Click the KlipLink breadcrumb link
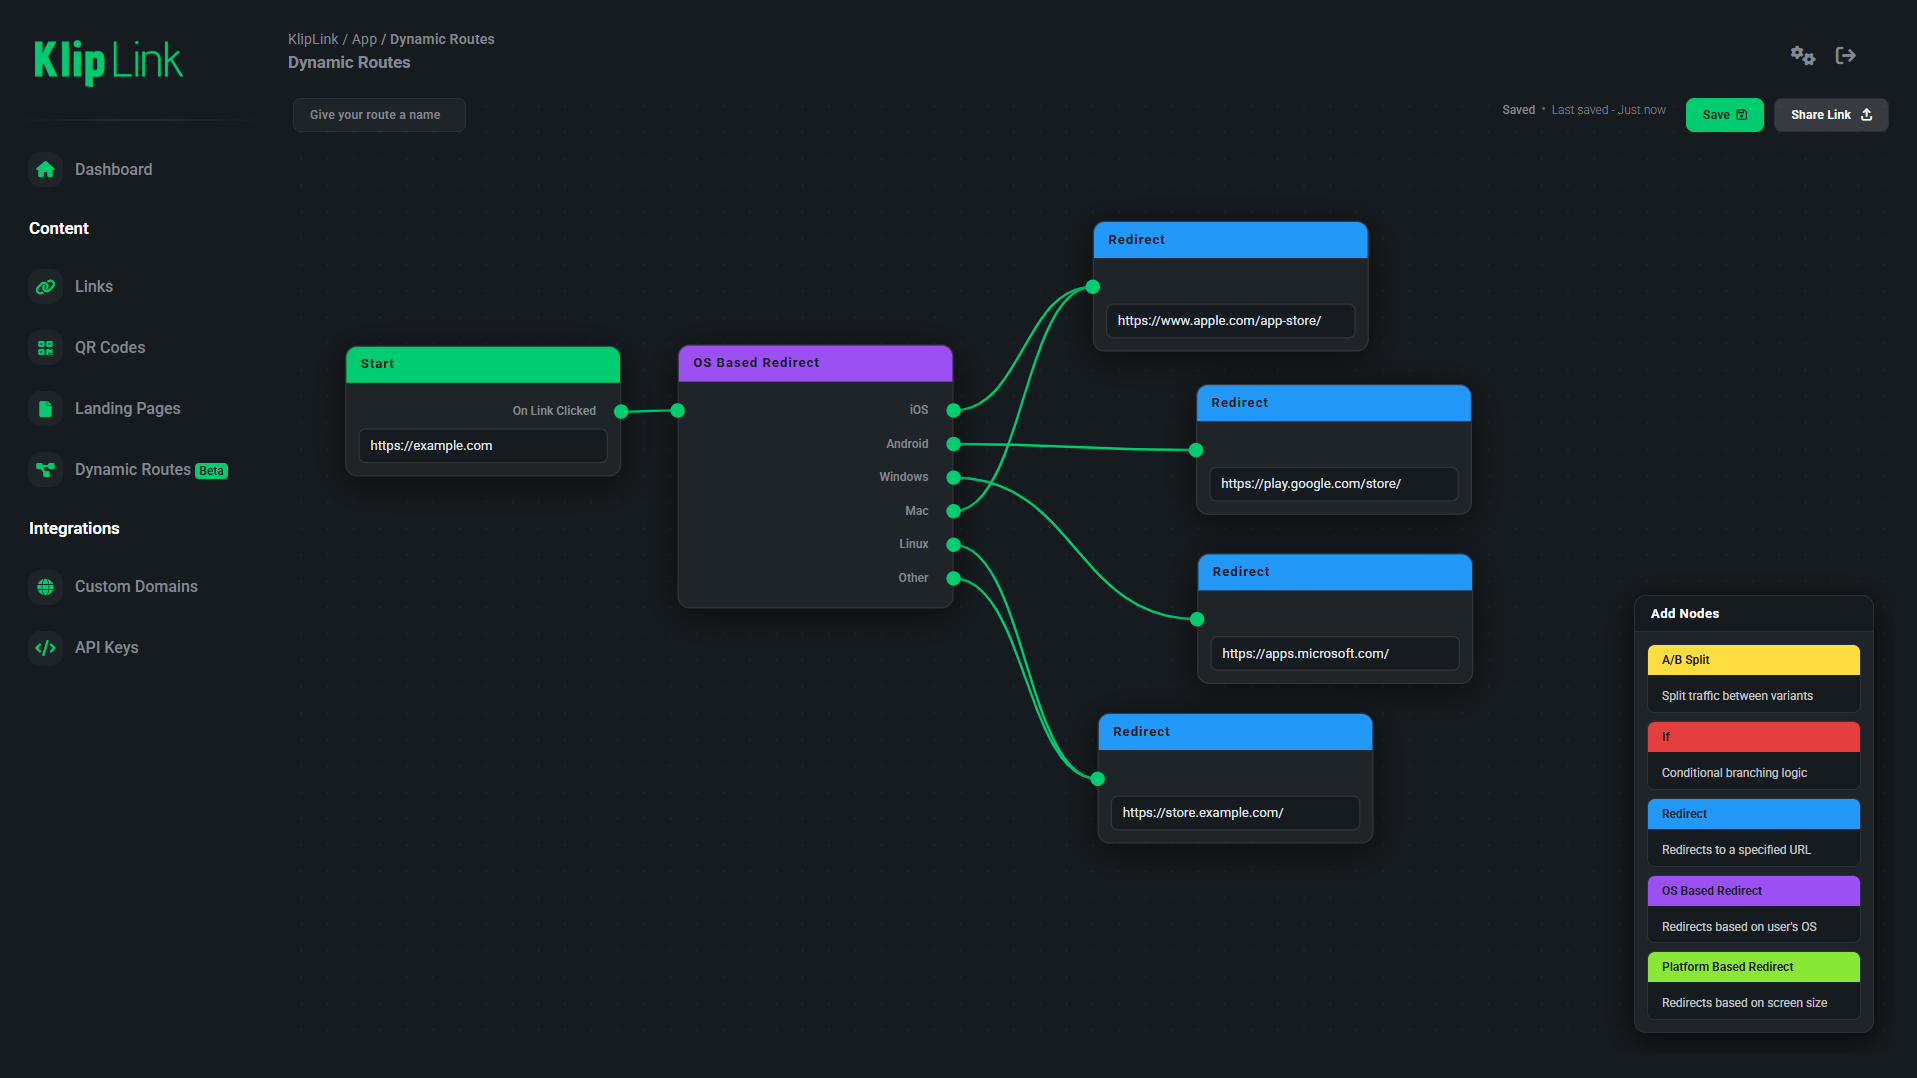Image resolution: width=1917 pixels, height=1078 pixels. tap(313, 39)
